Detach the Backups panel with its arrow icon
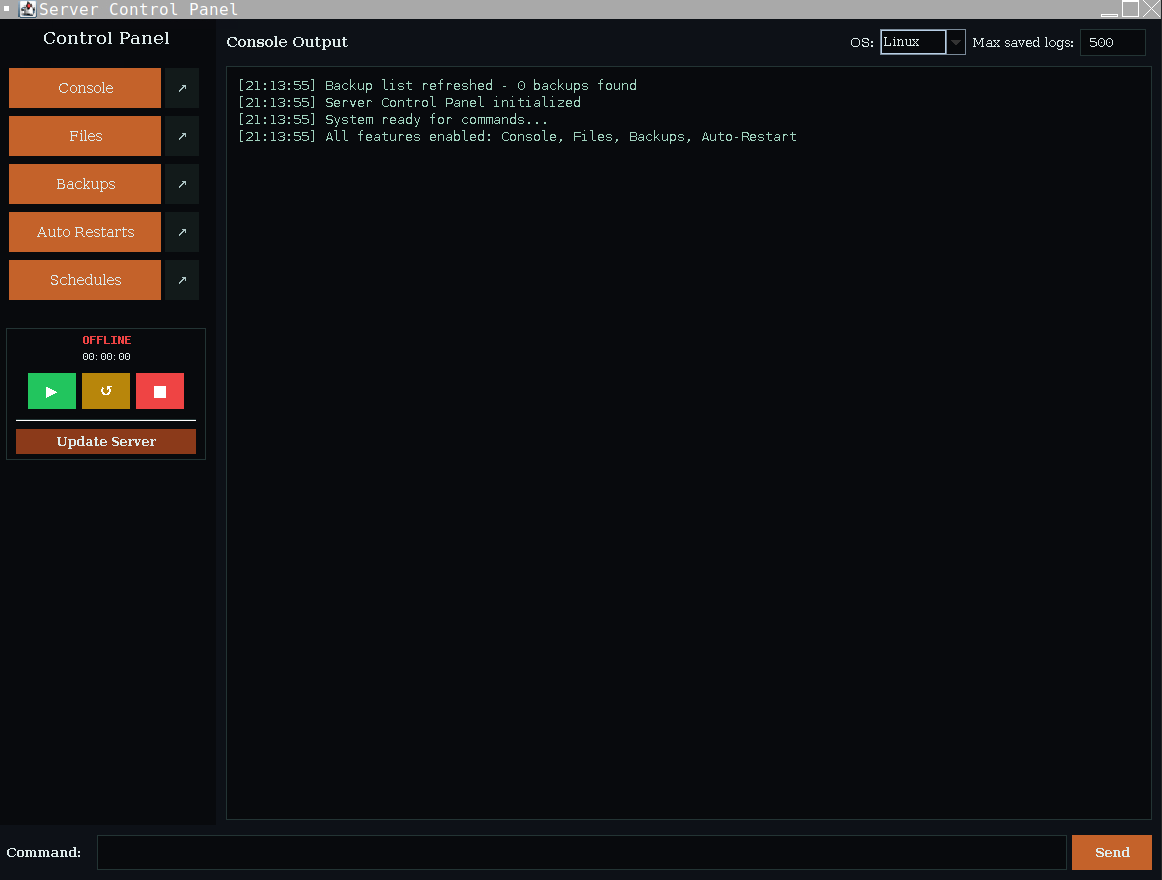The image size is (1162, 880). click(183, 184)
